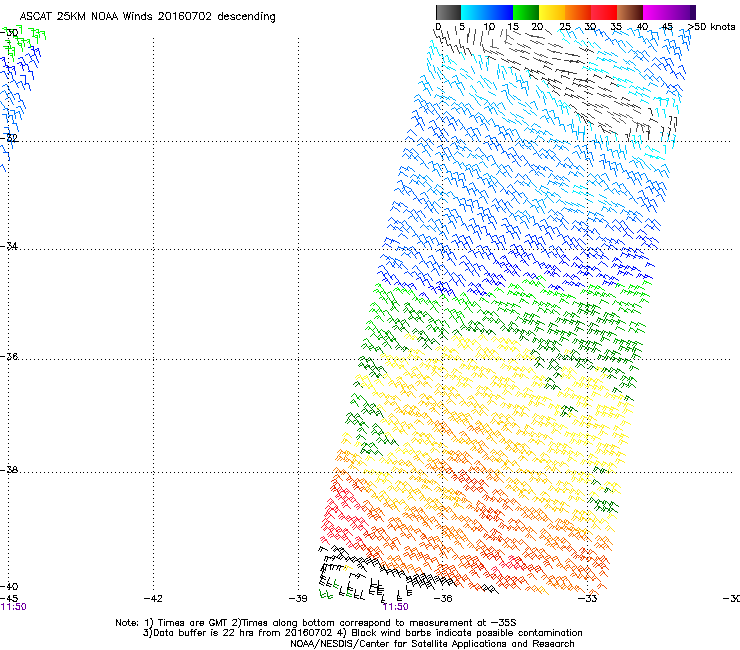Click the '-45' longitude axis label
The height and width of the screenshot is (650, 740).
point(9,599)
